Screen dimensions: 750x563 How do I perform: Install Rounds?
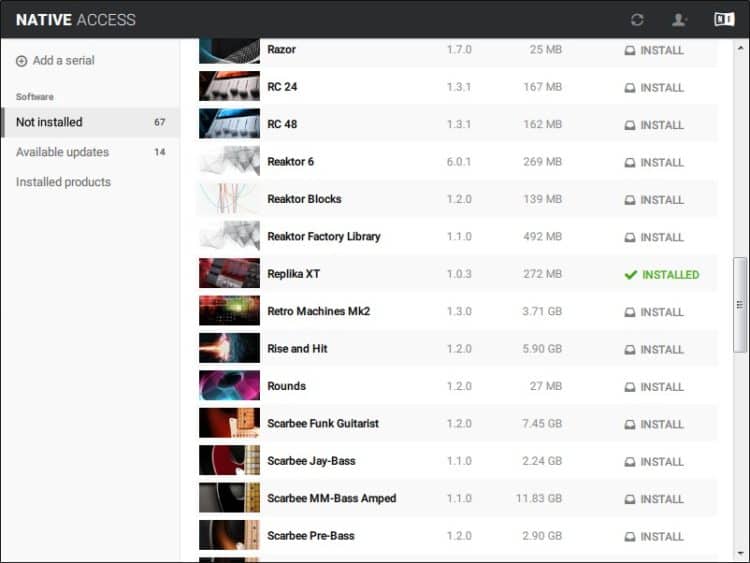(654, 387)
